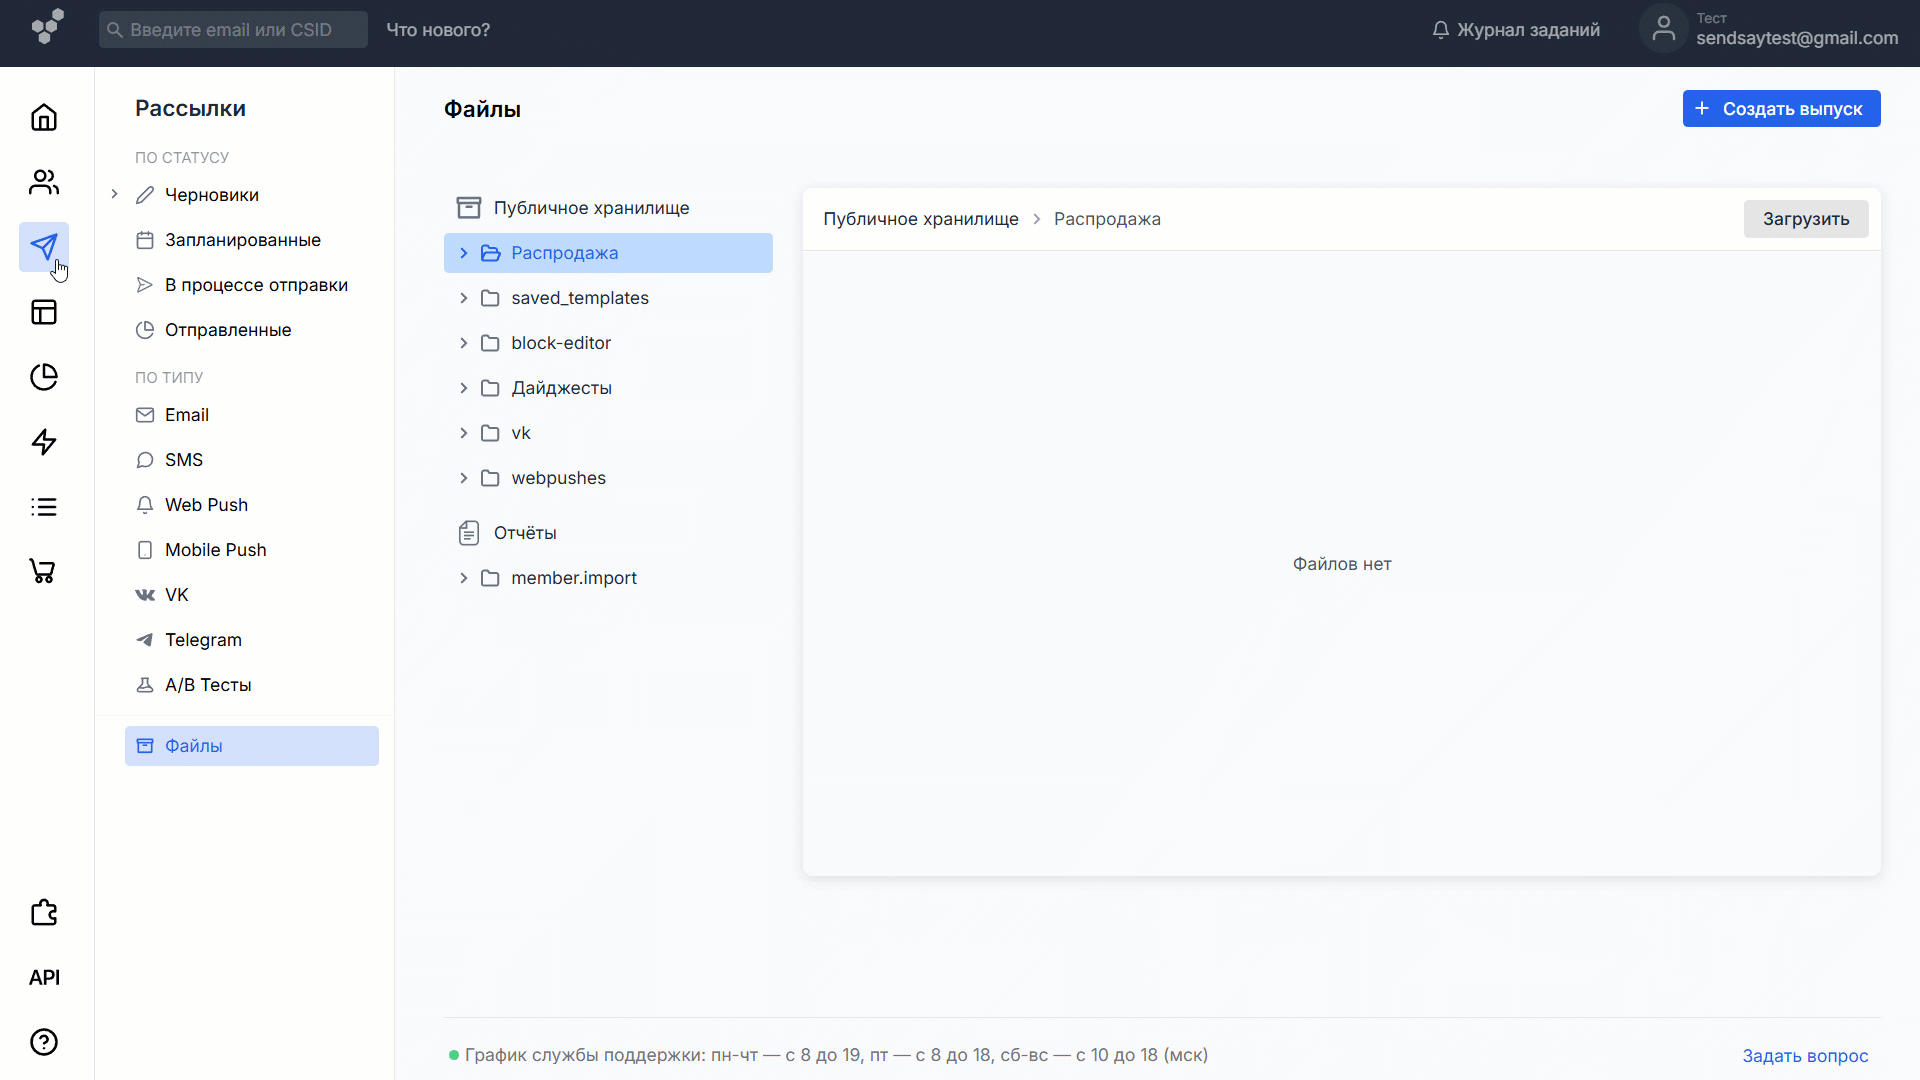Open Запланированные mailings list
1920x1080 pixels.
pos(242,240)
